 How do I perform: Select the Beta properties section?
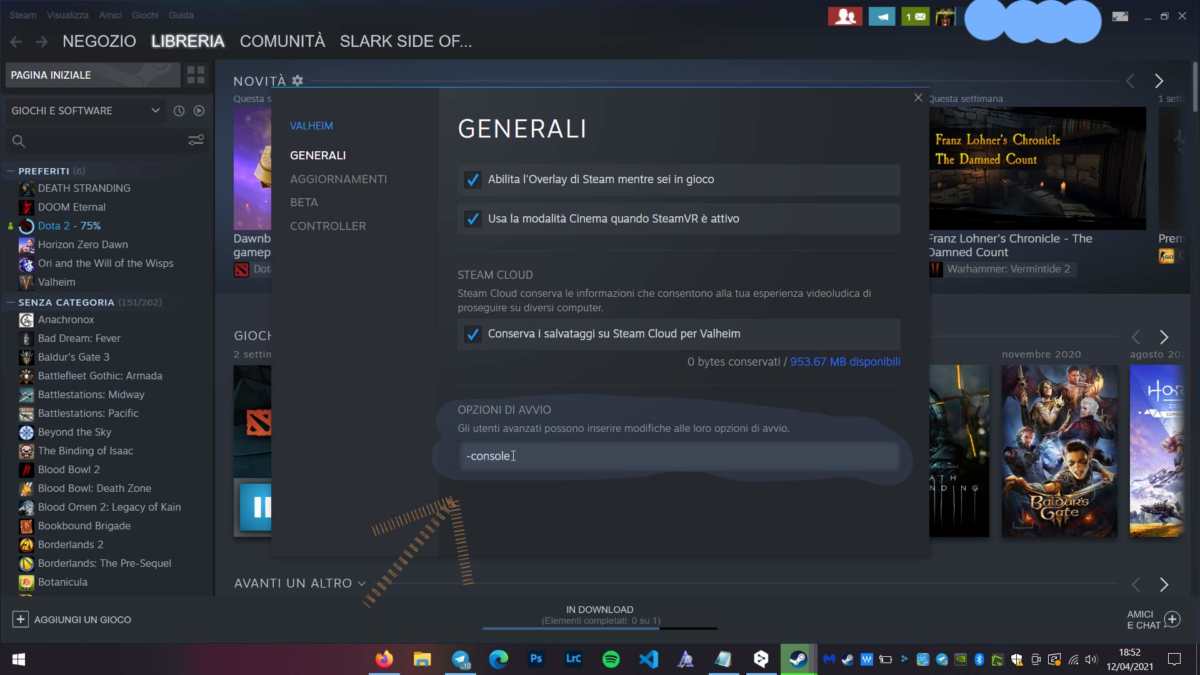point(304,202)
